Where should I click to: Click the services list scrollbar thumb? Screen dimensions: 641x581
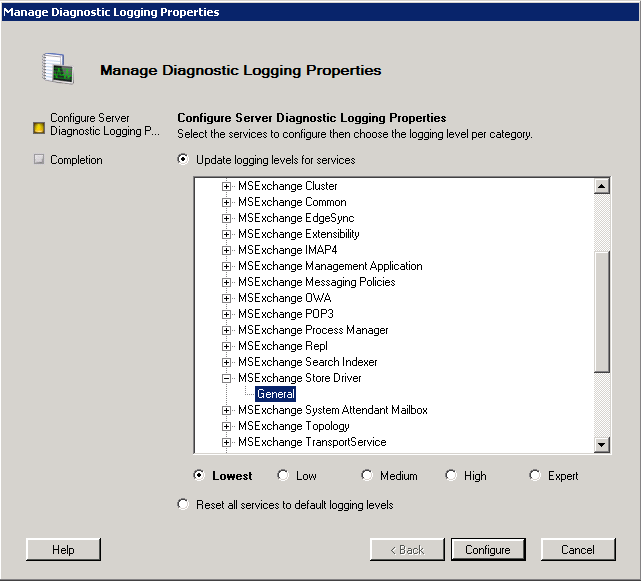(602, 312)
